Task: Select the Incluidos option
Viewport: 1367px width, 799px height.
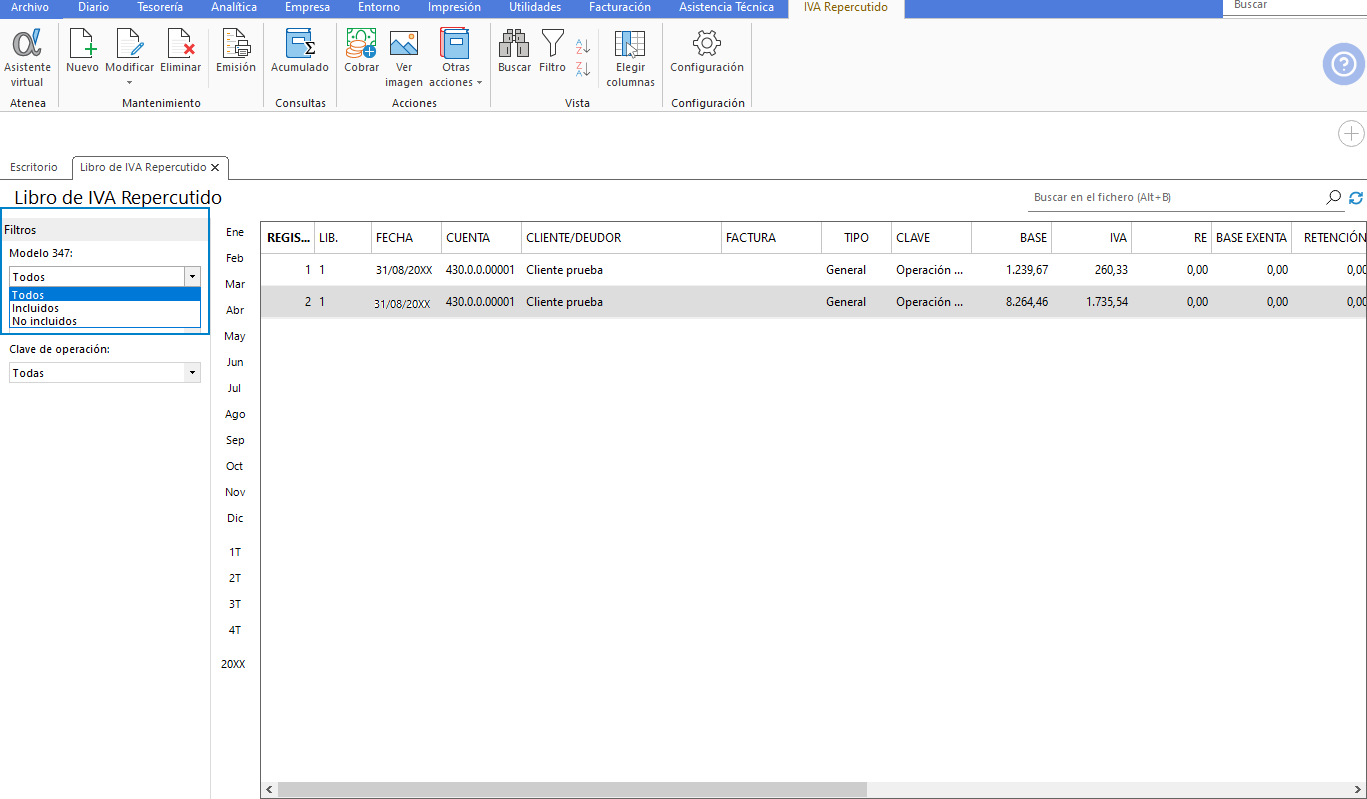Action: pyautogui.click(x=105, y=308)
